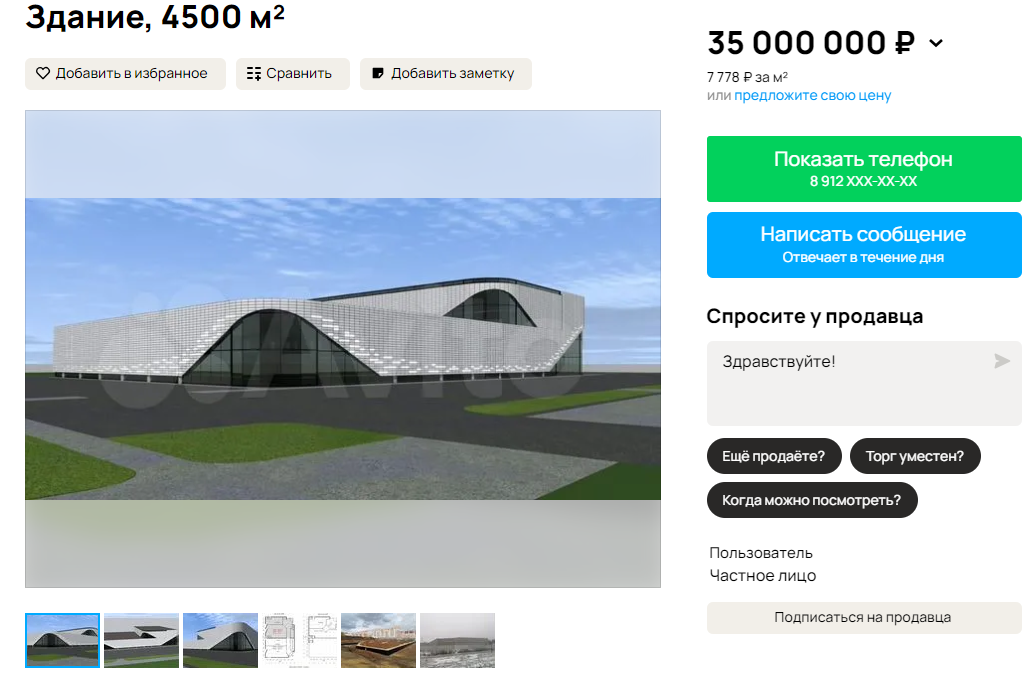Focus the Здравствуйте! message input field
The image size is (1028, 690).
point(863,383)
